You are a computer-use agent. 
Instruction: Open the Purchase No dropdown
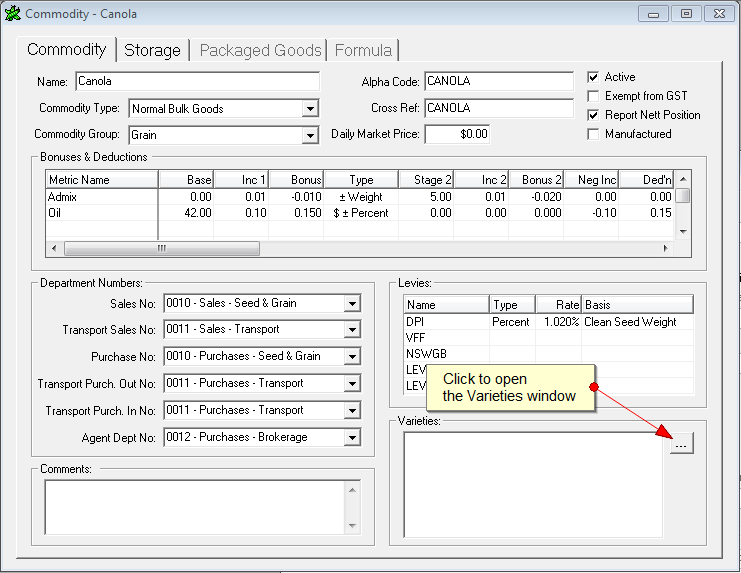click(351, 357)
